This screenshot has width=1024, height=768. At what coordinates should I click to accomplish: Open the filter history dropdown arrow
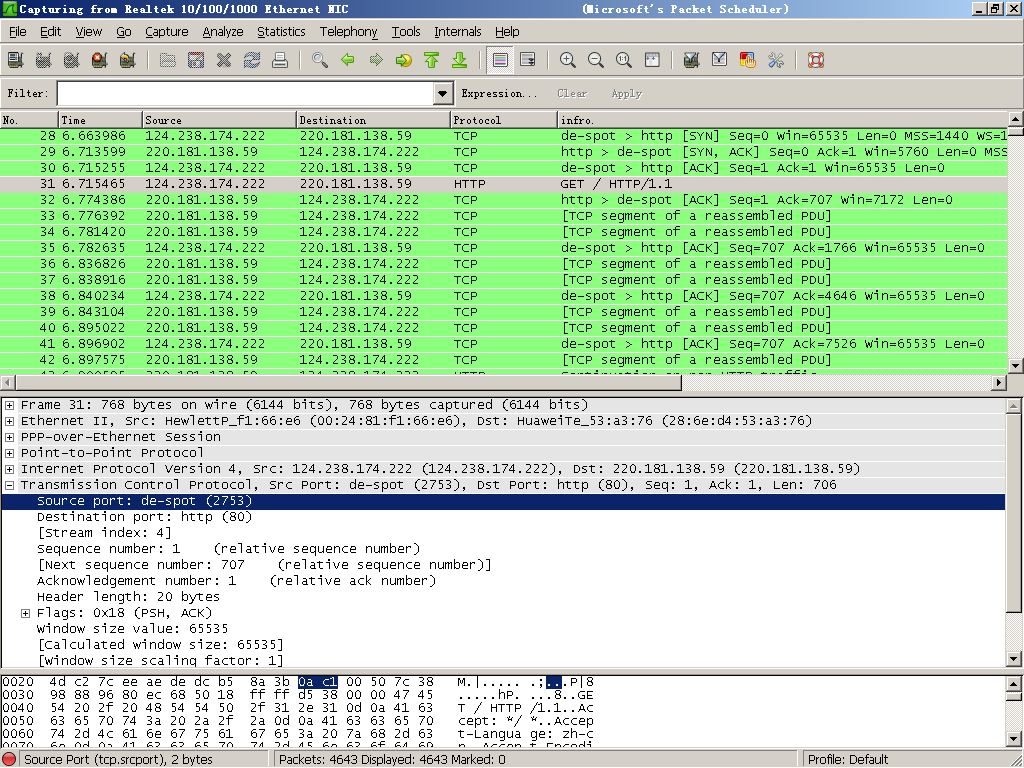click(x=443, y=93)
